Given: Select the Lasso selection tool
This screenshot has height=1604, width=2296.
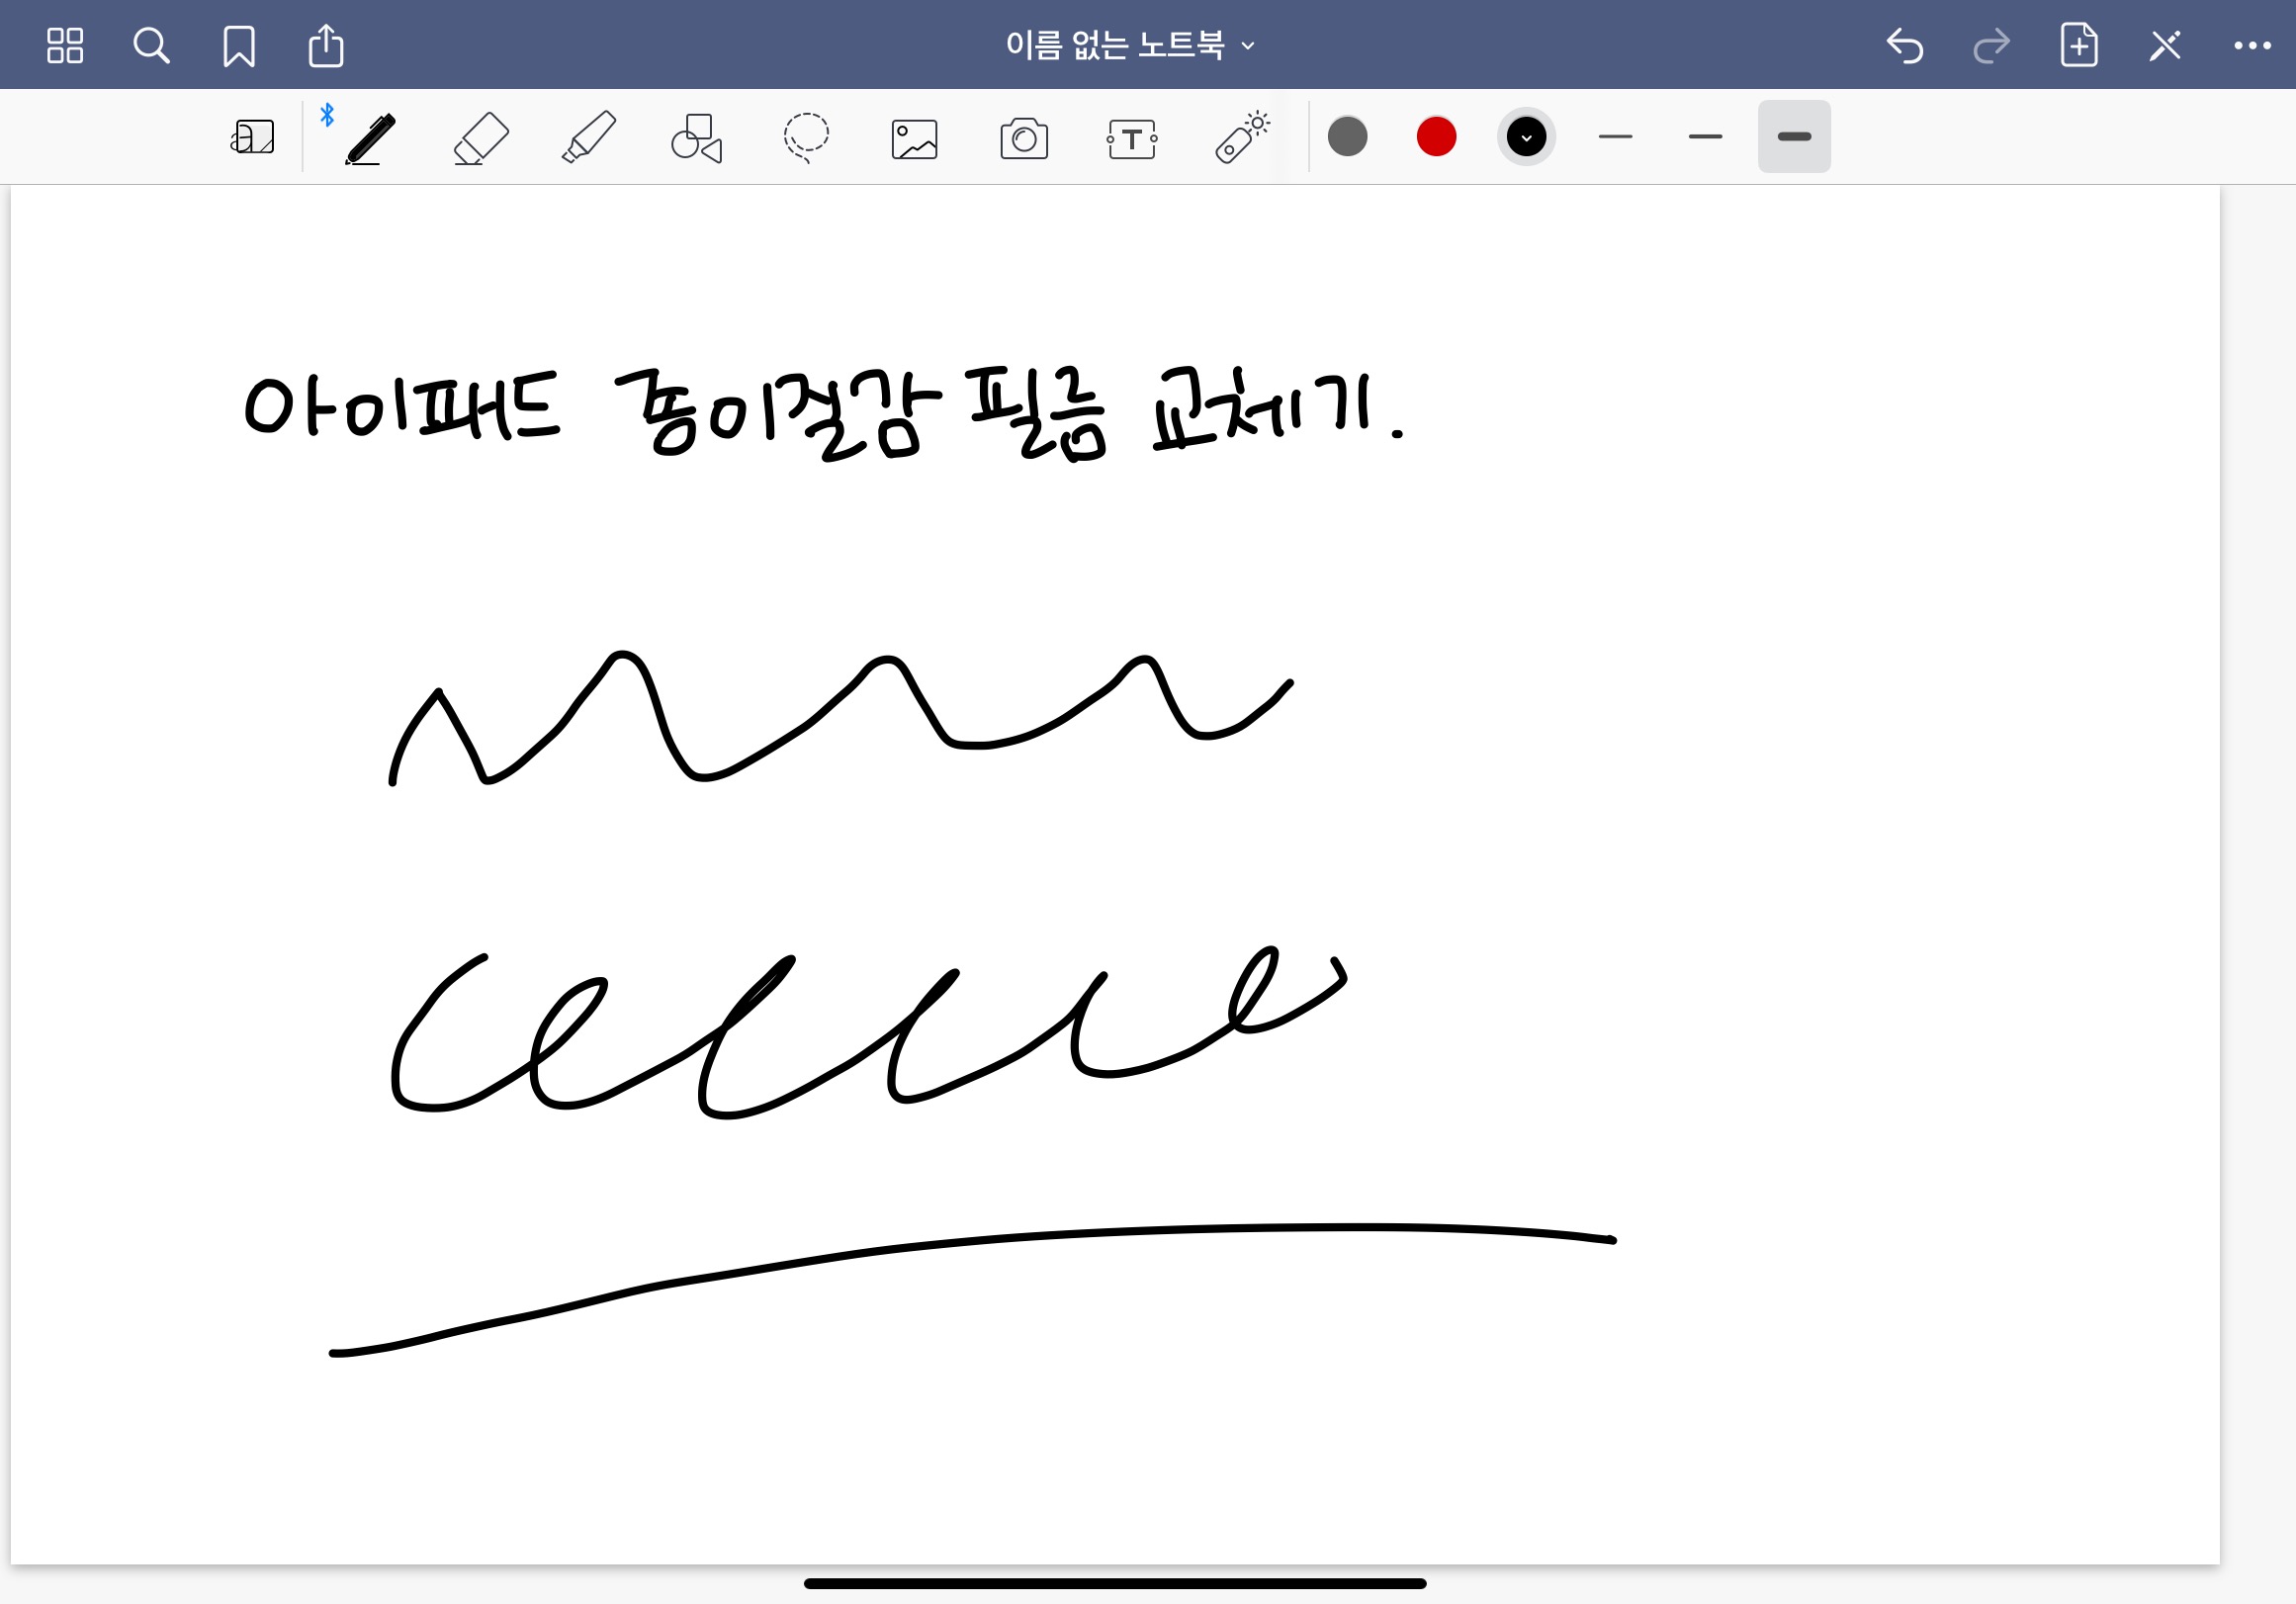Looking at the screenshot, I should pos(805,137).
